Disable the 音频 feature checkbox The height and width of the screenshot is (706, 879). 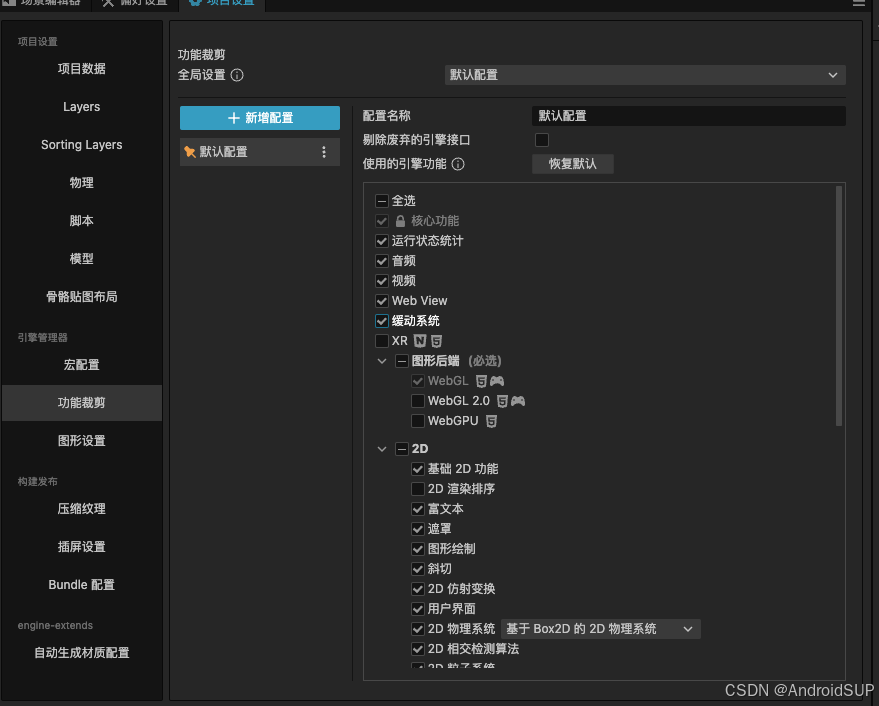coord(382,260)
